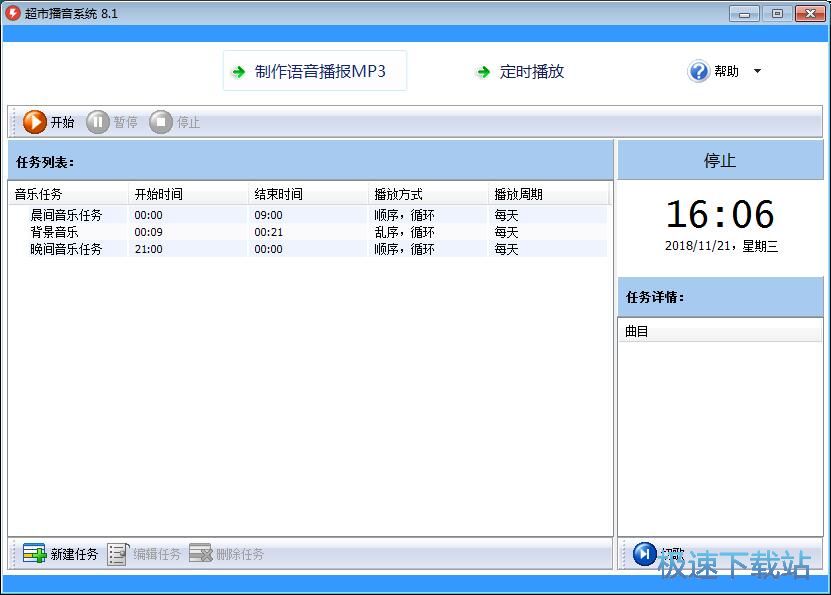Screen dimensions: 831x595
Task: Open 制作语音播报MP3 page
Action: 315,71
